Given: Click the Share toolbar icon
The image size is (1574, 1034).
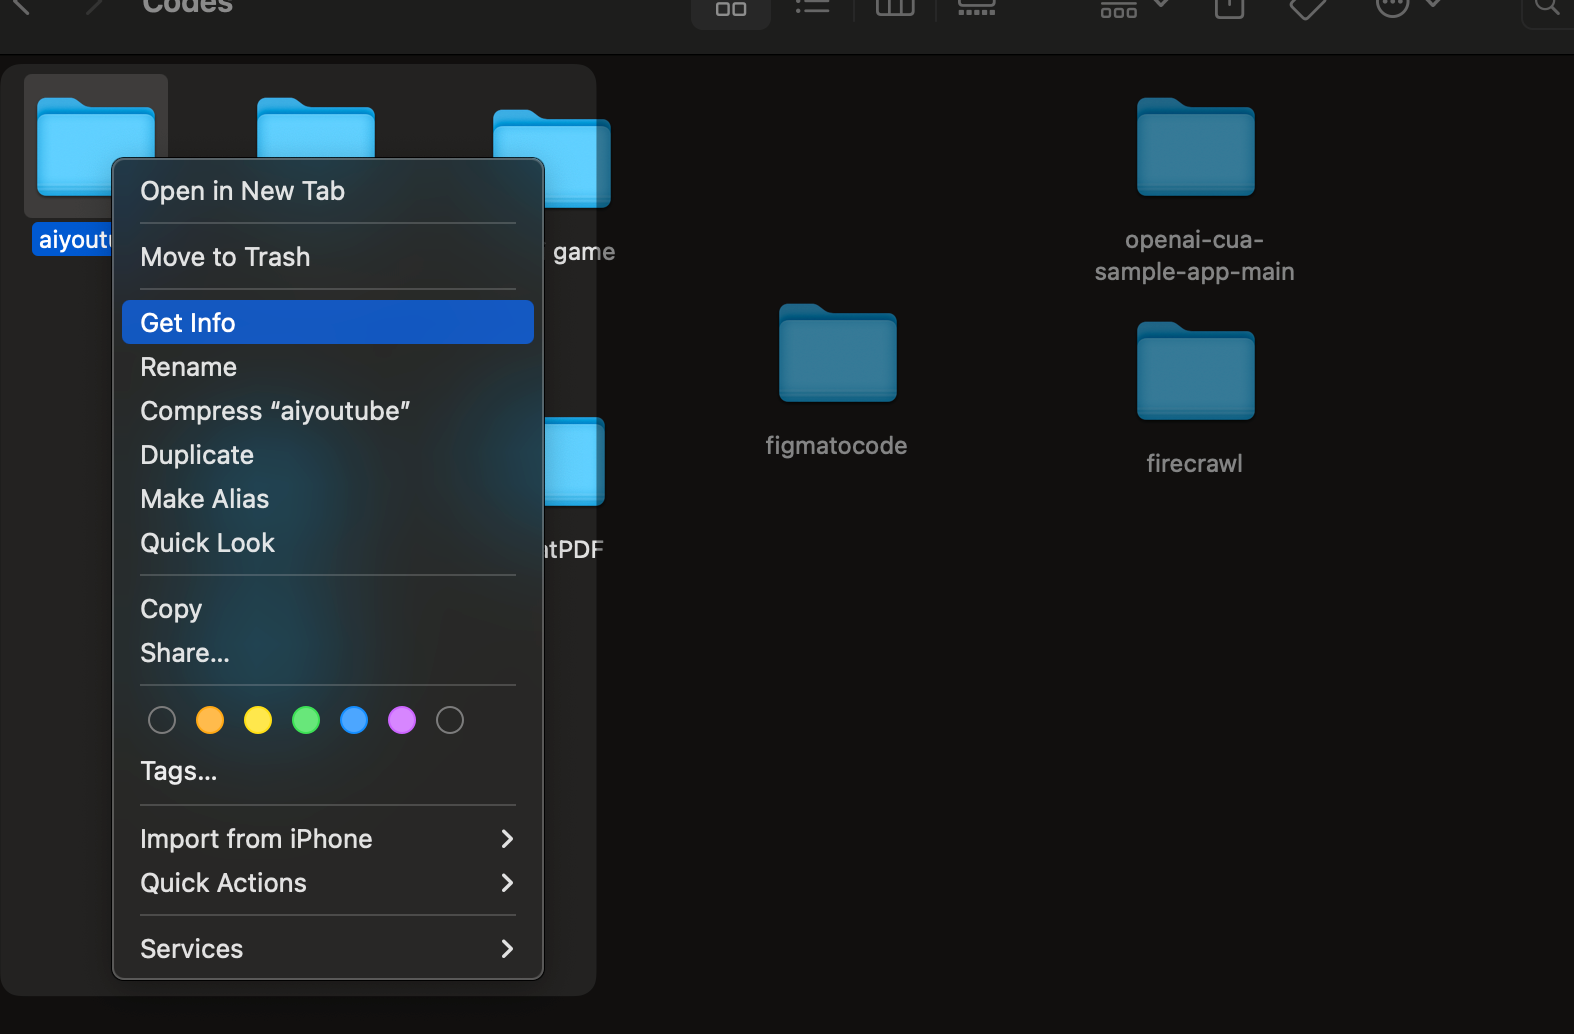Looking at the screenshot, I should click(x=1229, y=8).
